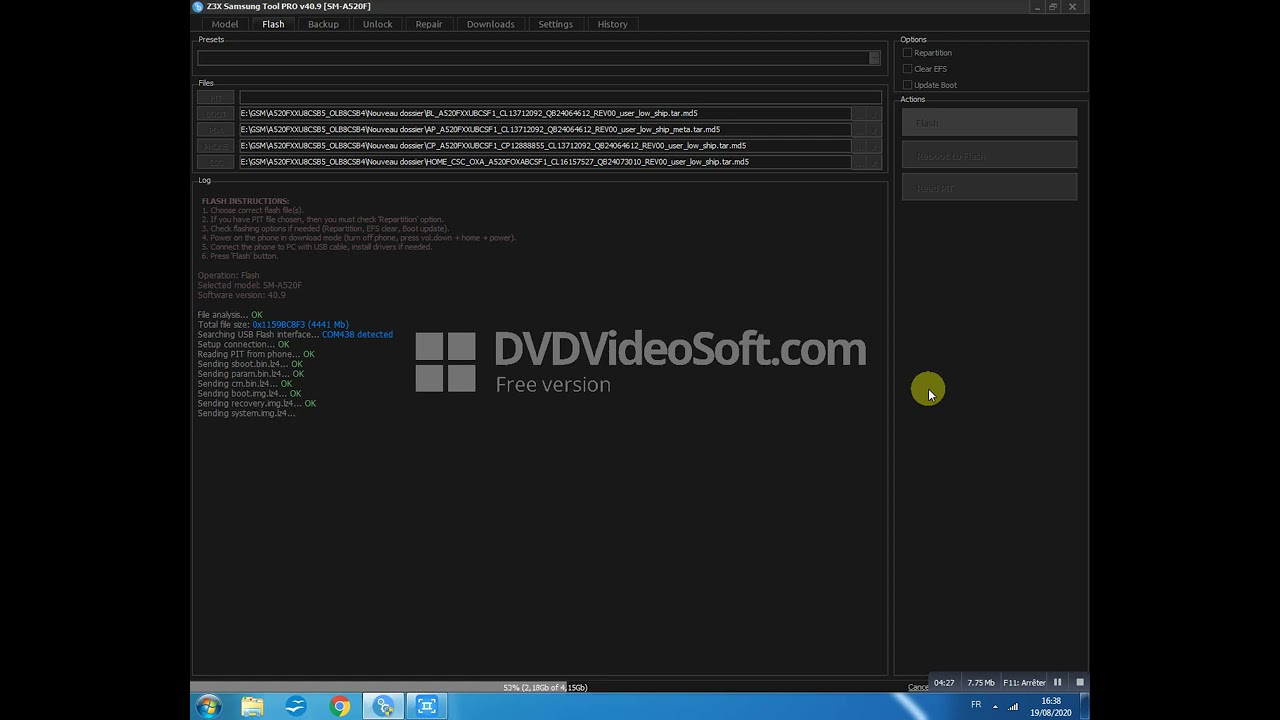The image size is (1280, 720).
Task: Click the PIT file selector button
Action: click(216, 98)
